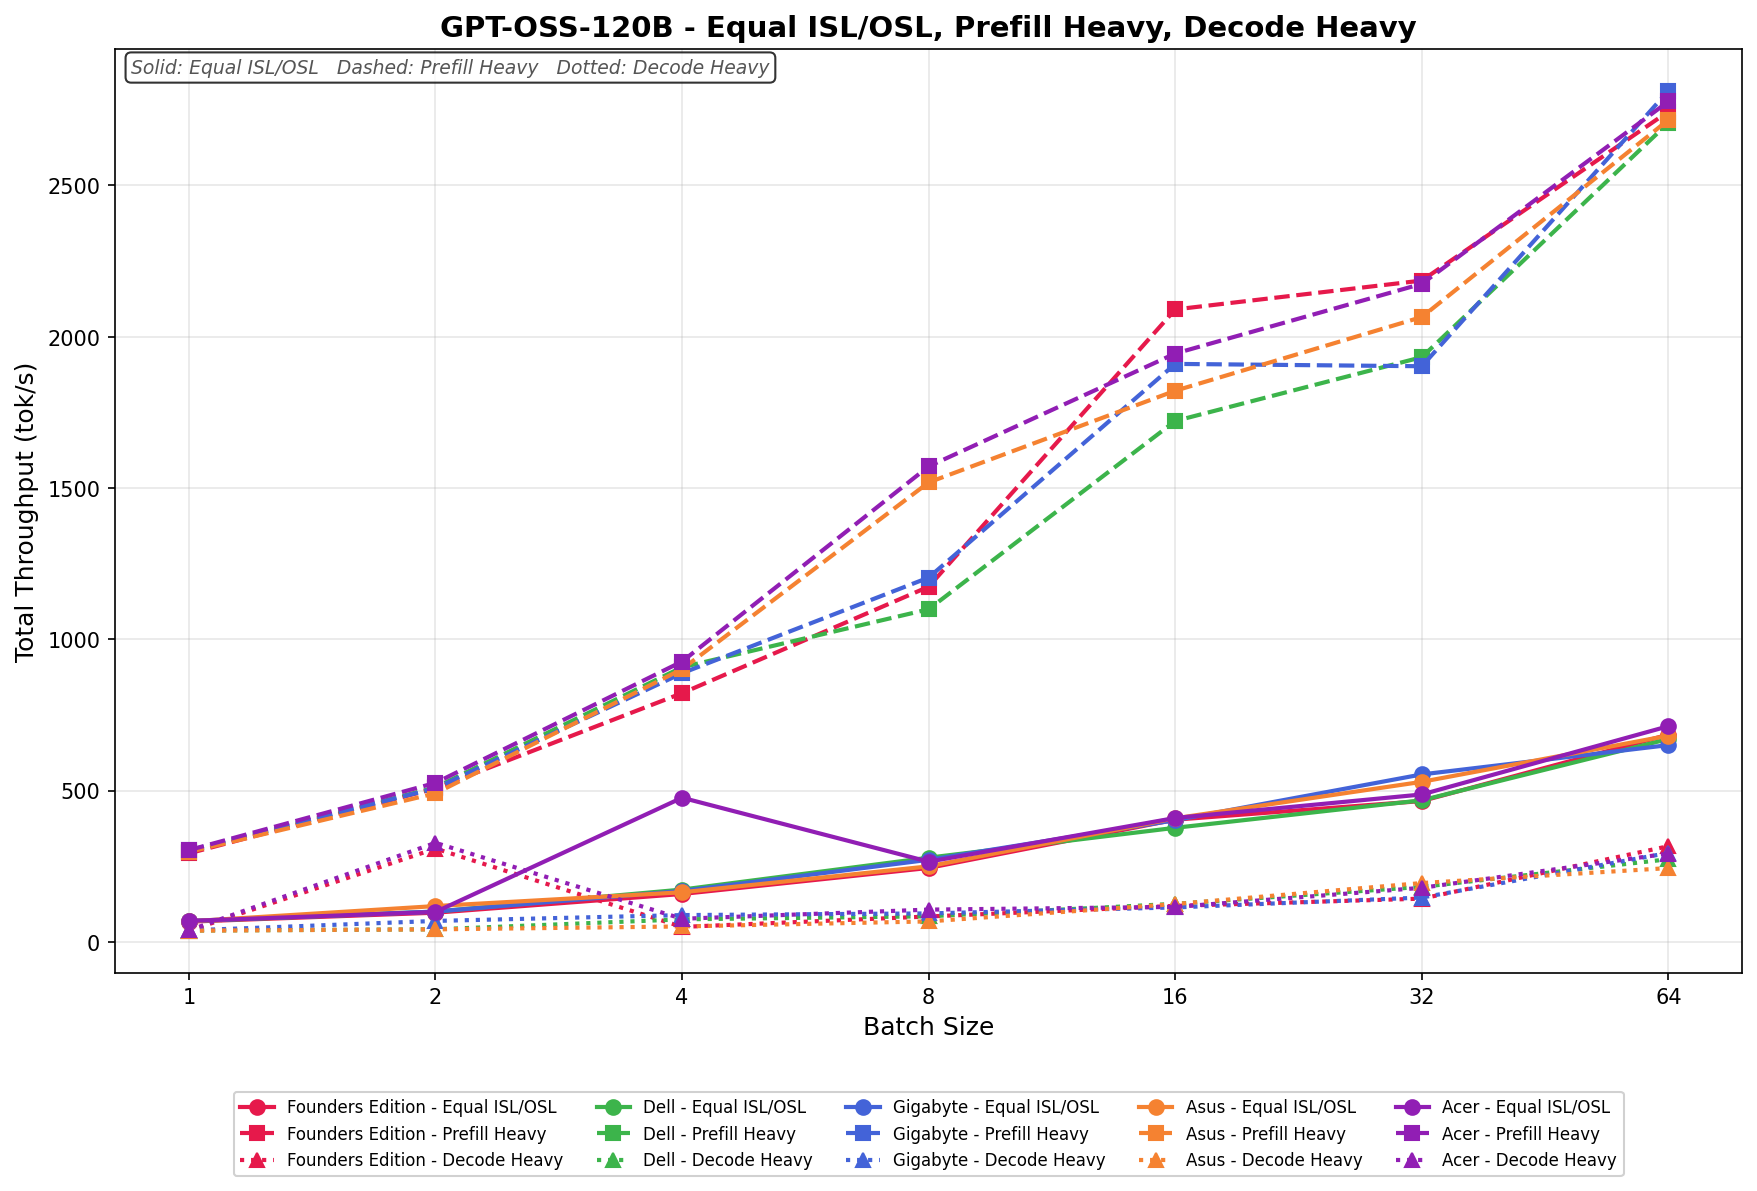Click the Founders Edition - Equal ISL/OSL legend marker

(258, 1108)
